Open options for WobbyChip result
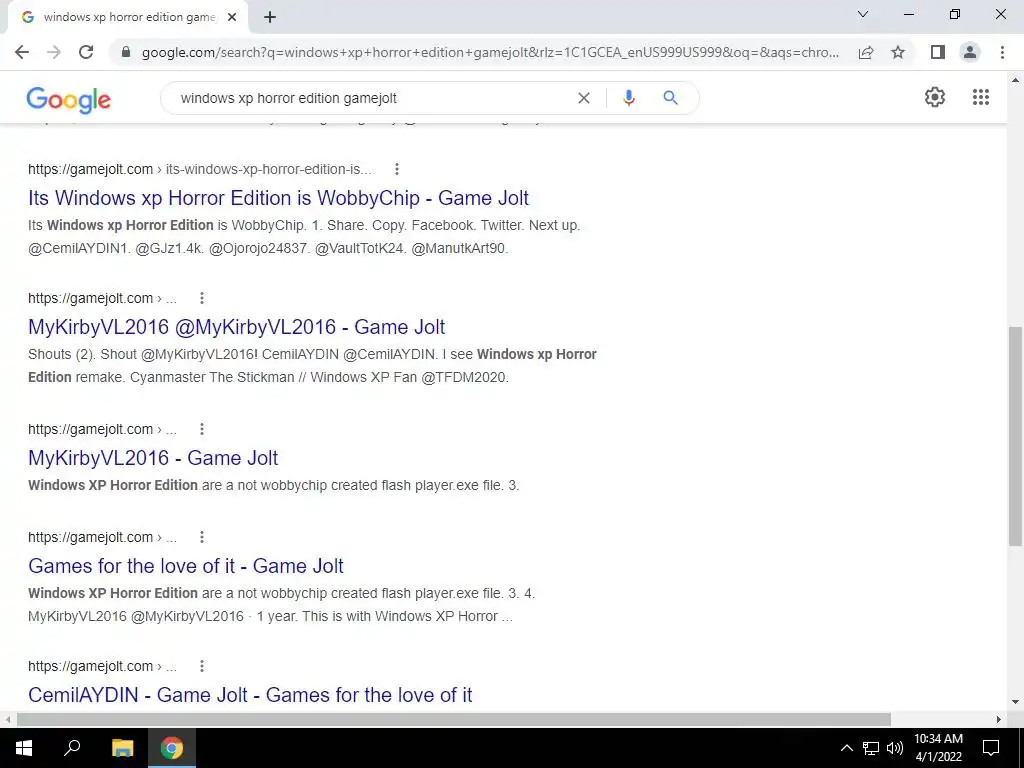Screen dimensions: 1024x768 396,169
